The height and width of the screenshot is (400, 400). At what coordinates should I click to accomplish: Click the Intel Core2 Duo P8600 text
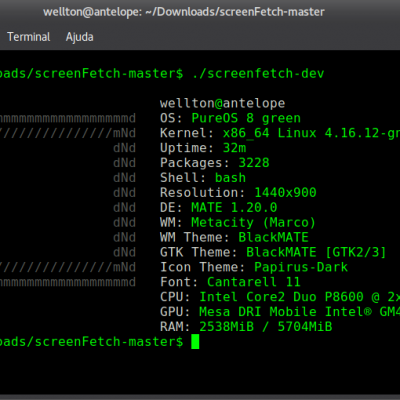point(281,297)
